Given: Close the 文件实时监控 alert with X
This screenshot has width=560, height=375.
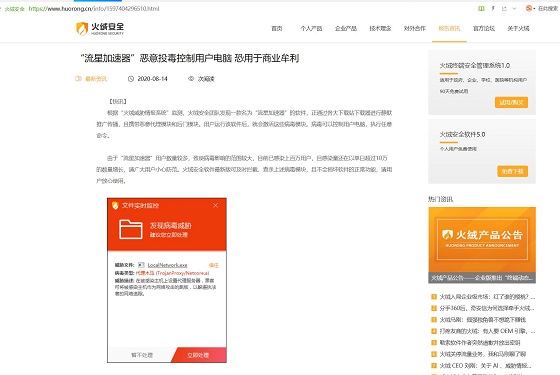Looking at the screenshot, I should (x=215, y=205).
